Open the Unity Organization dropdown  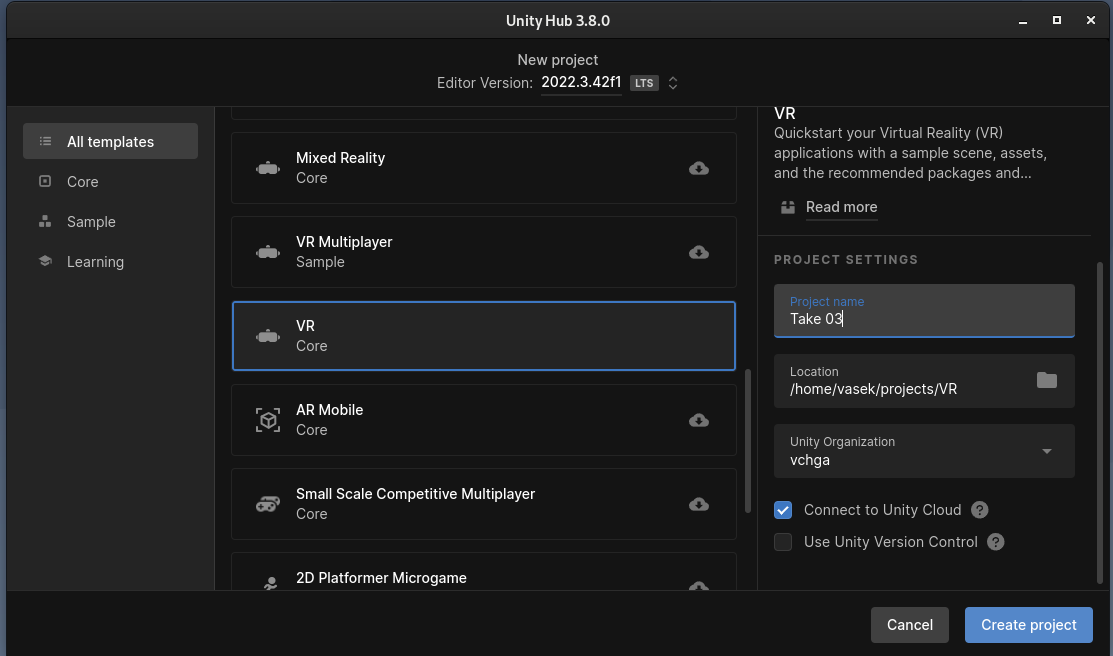(1046, 451)
